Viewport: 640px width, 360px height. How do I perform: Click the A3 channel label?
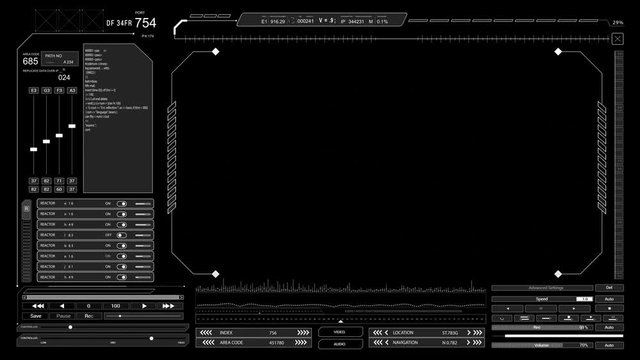coord(72,90)
